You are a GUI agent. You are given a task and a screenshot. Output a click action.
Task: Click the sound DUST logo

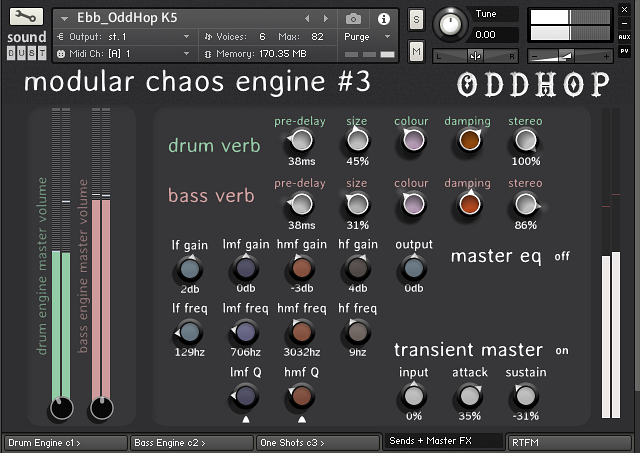[27, 45]
